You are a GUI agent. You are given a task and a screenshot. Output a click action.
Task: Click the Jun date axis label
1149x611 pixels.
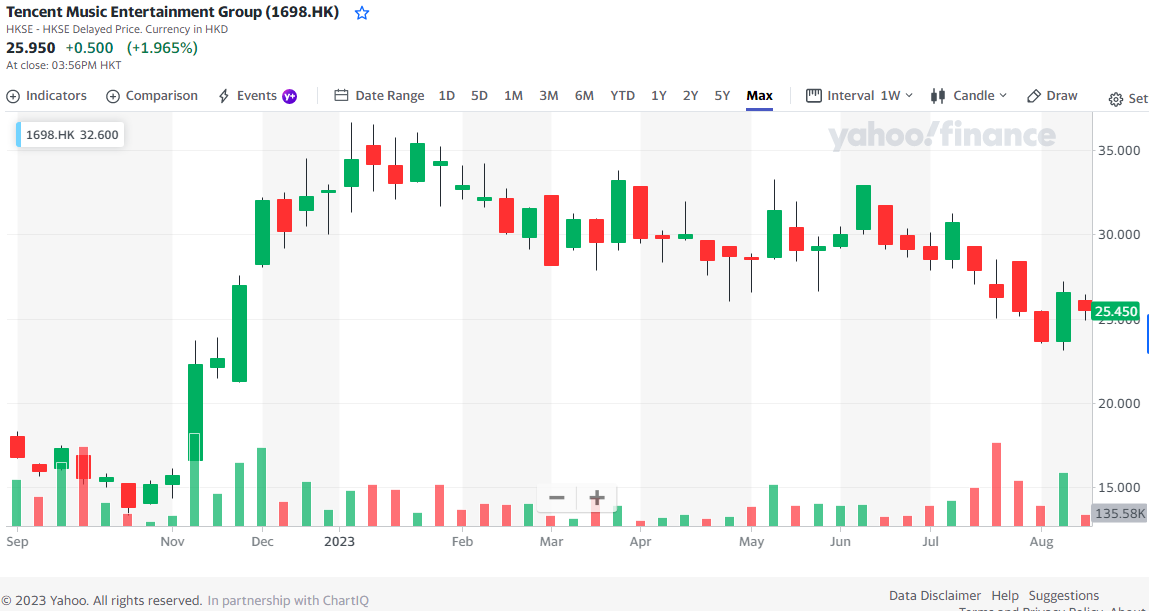coord(840,542)
